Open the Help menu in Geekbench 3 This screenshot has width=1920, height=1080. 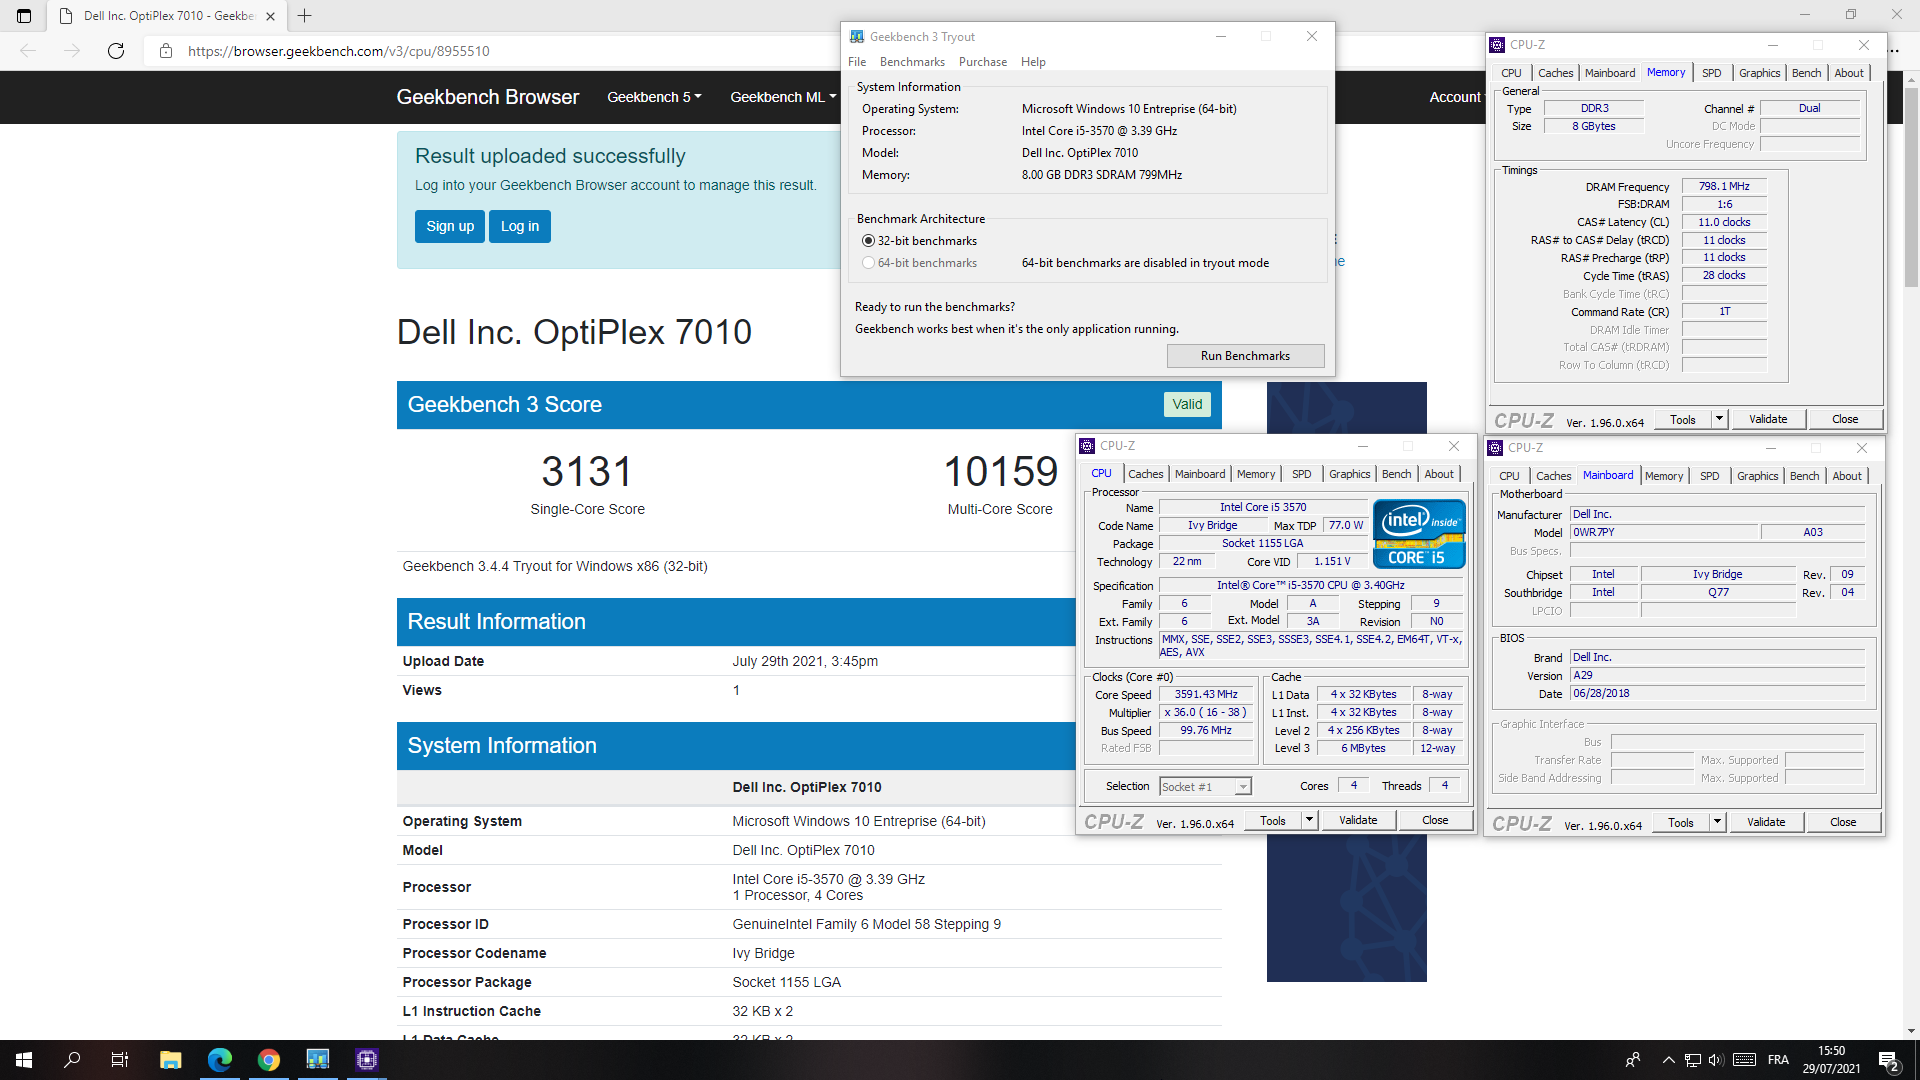[x=1033, y=62]
